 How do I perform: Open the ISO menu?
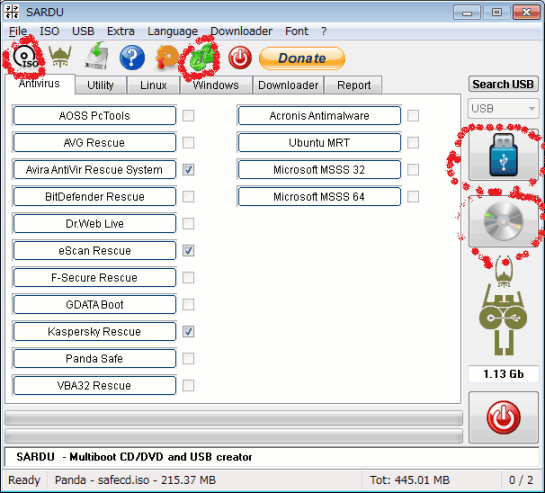coord(49,31)
